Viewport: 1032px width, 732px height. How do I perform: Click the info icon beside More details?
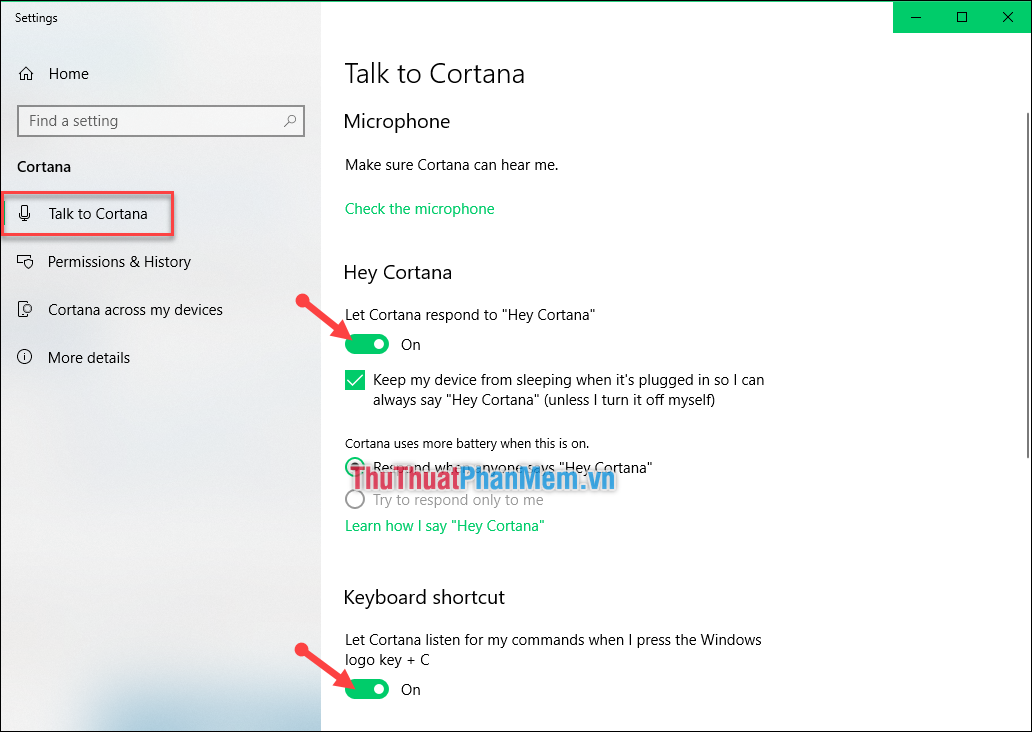click(25, 357)
